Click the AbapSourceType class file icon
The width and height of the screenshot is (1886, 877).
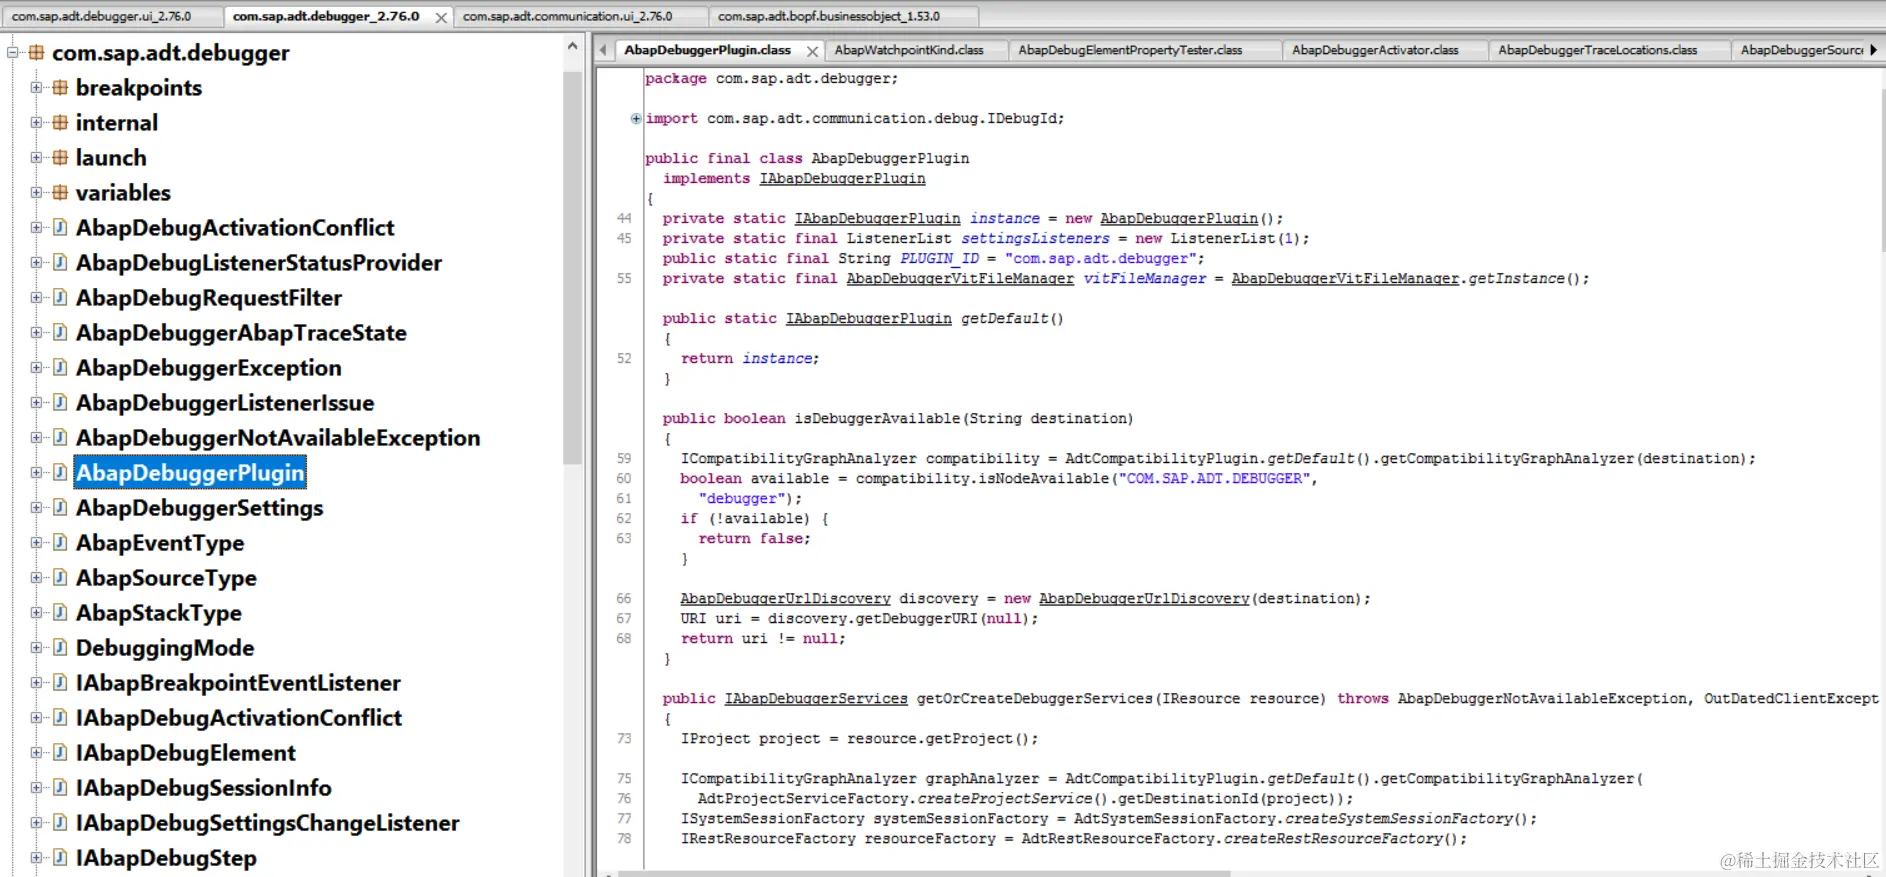[60, 578]
